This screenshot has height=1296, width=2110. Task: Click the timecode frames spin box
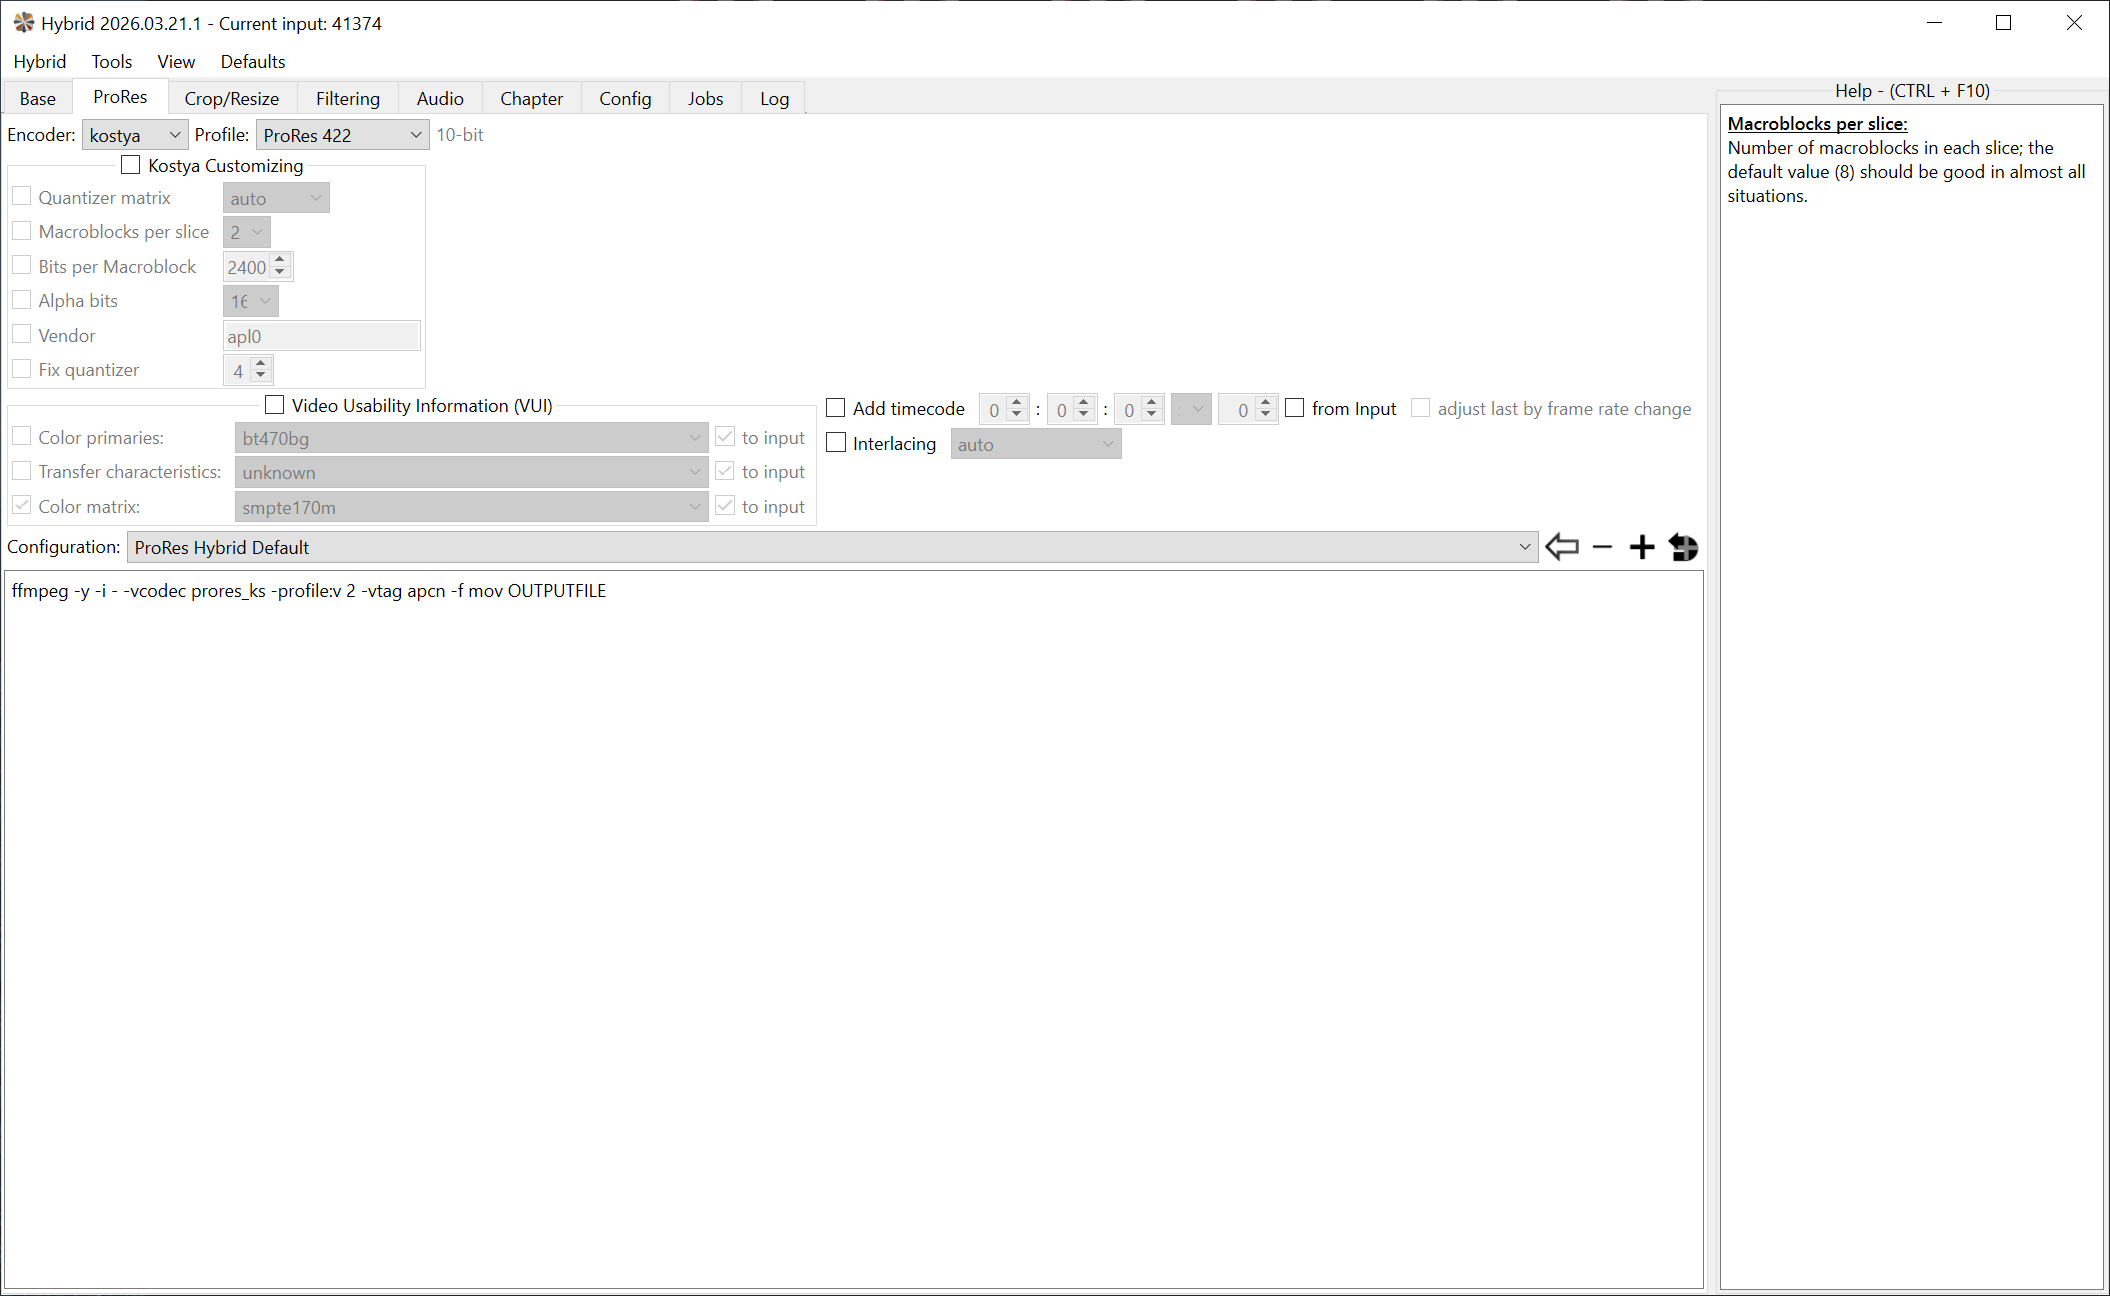click(1248, 409)
